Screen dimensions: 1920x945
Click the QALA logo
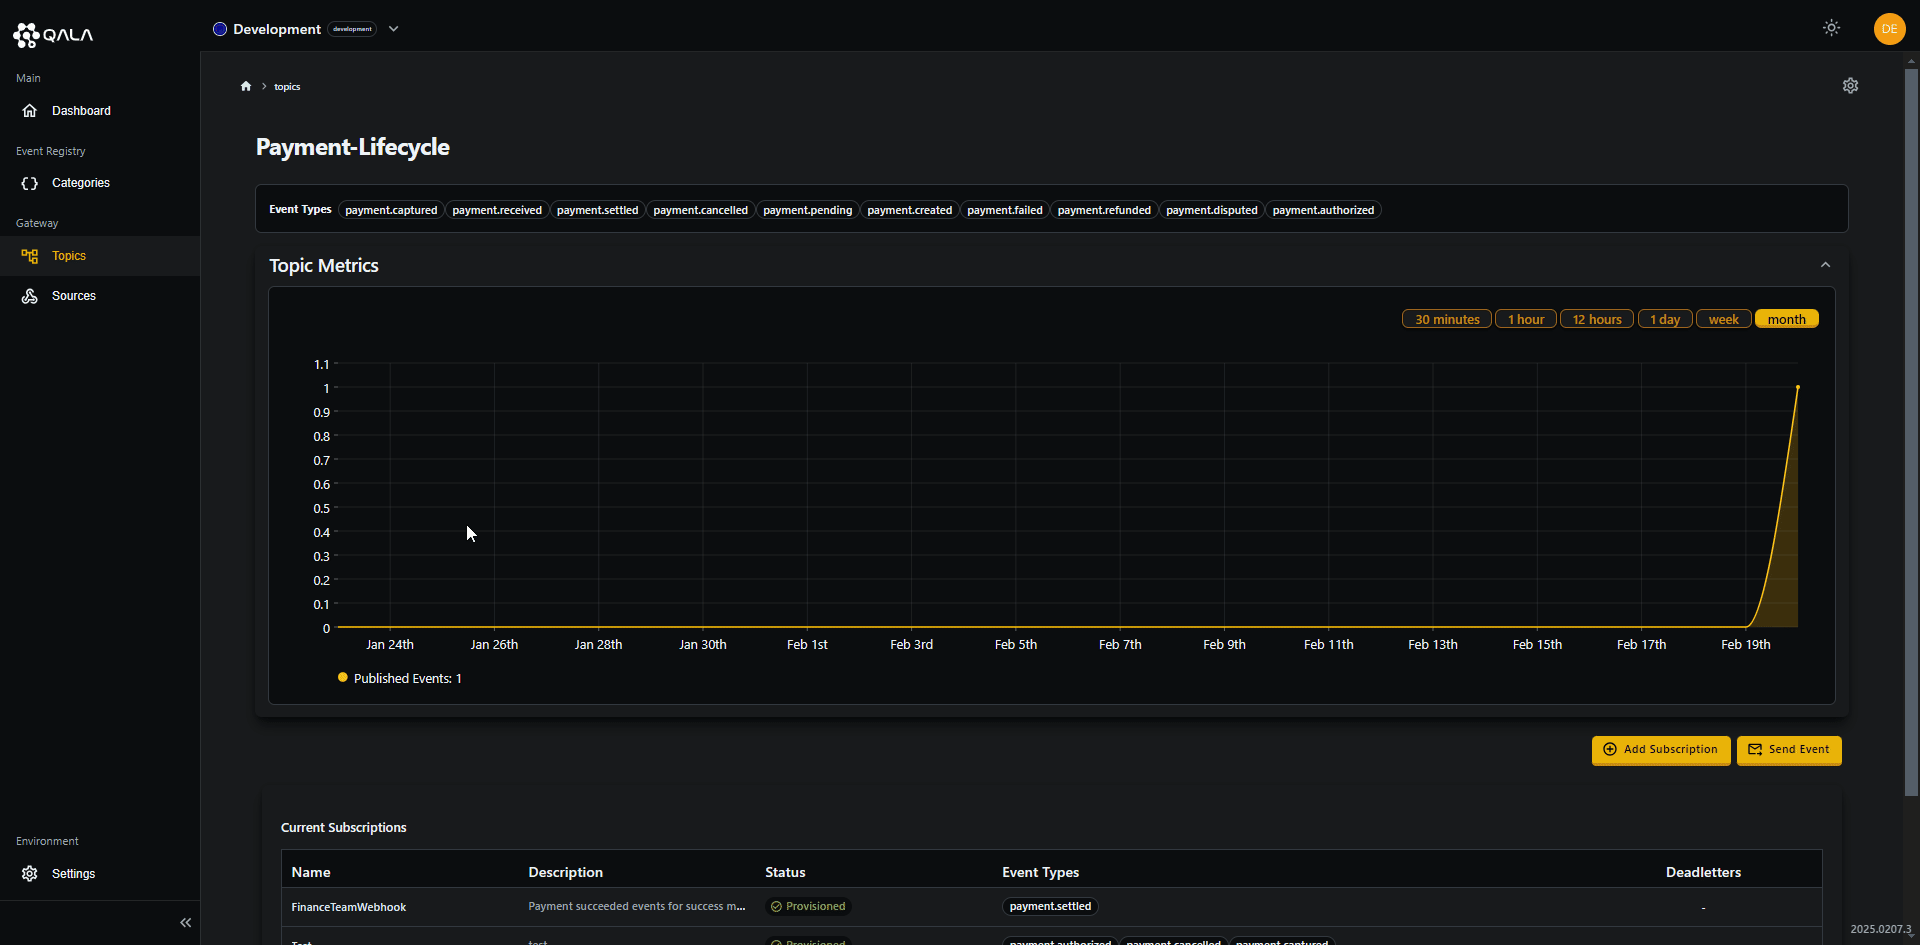tap(53, 34)
